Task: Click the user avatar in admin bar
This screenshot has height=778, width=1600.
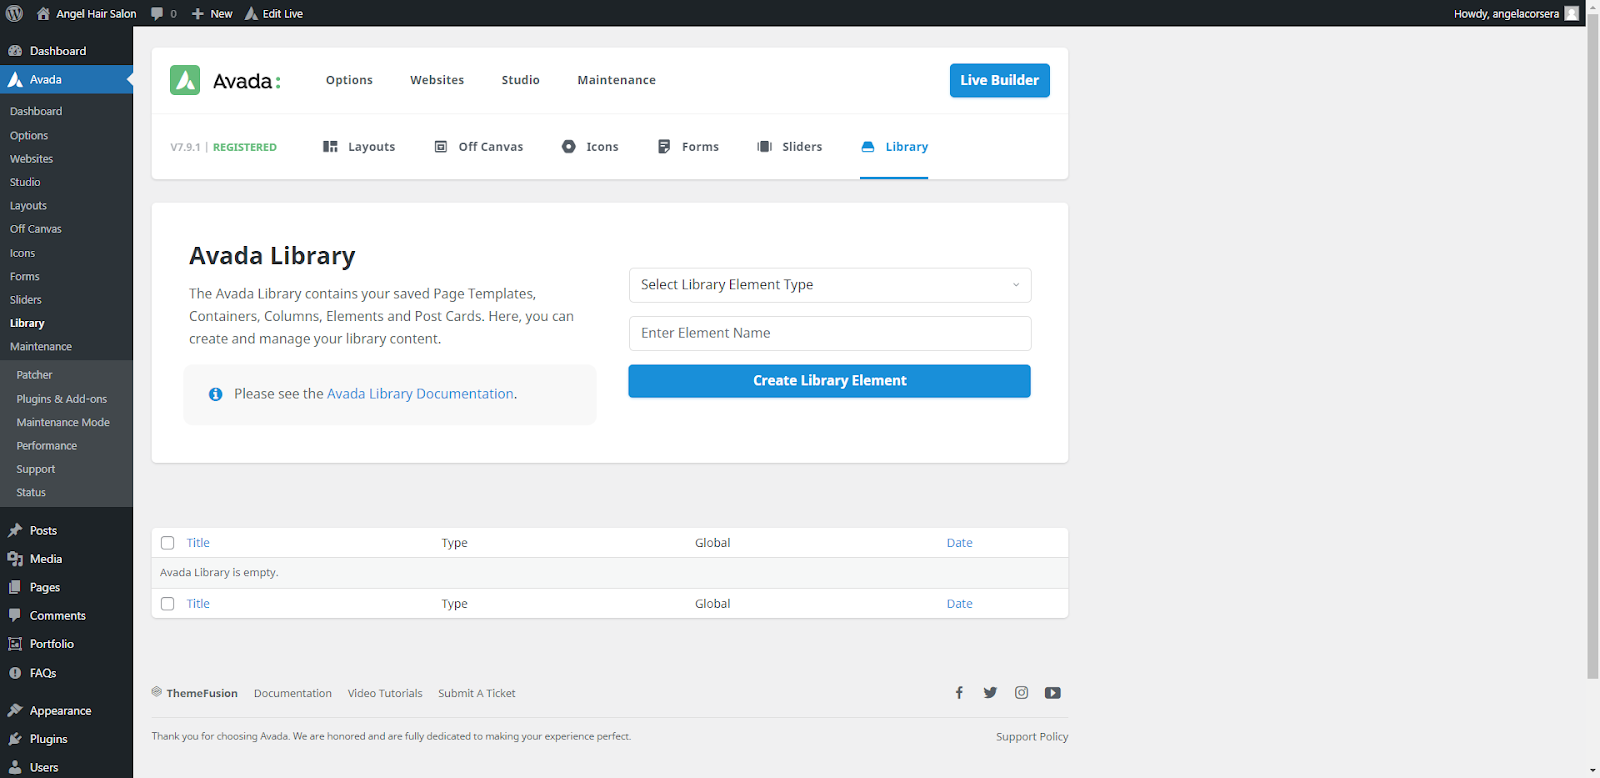Action: (x=1571, y=13)
